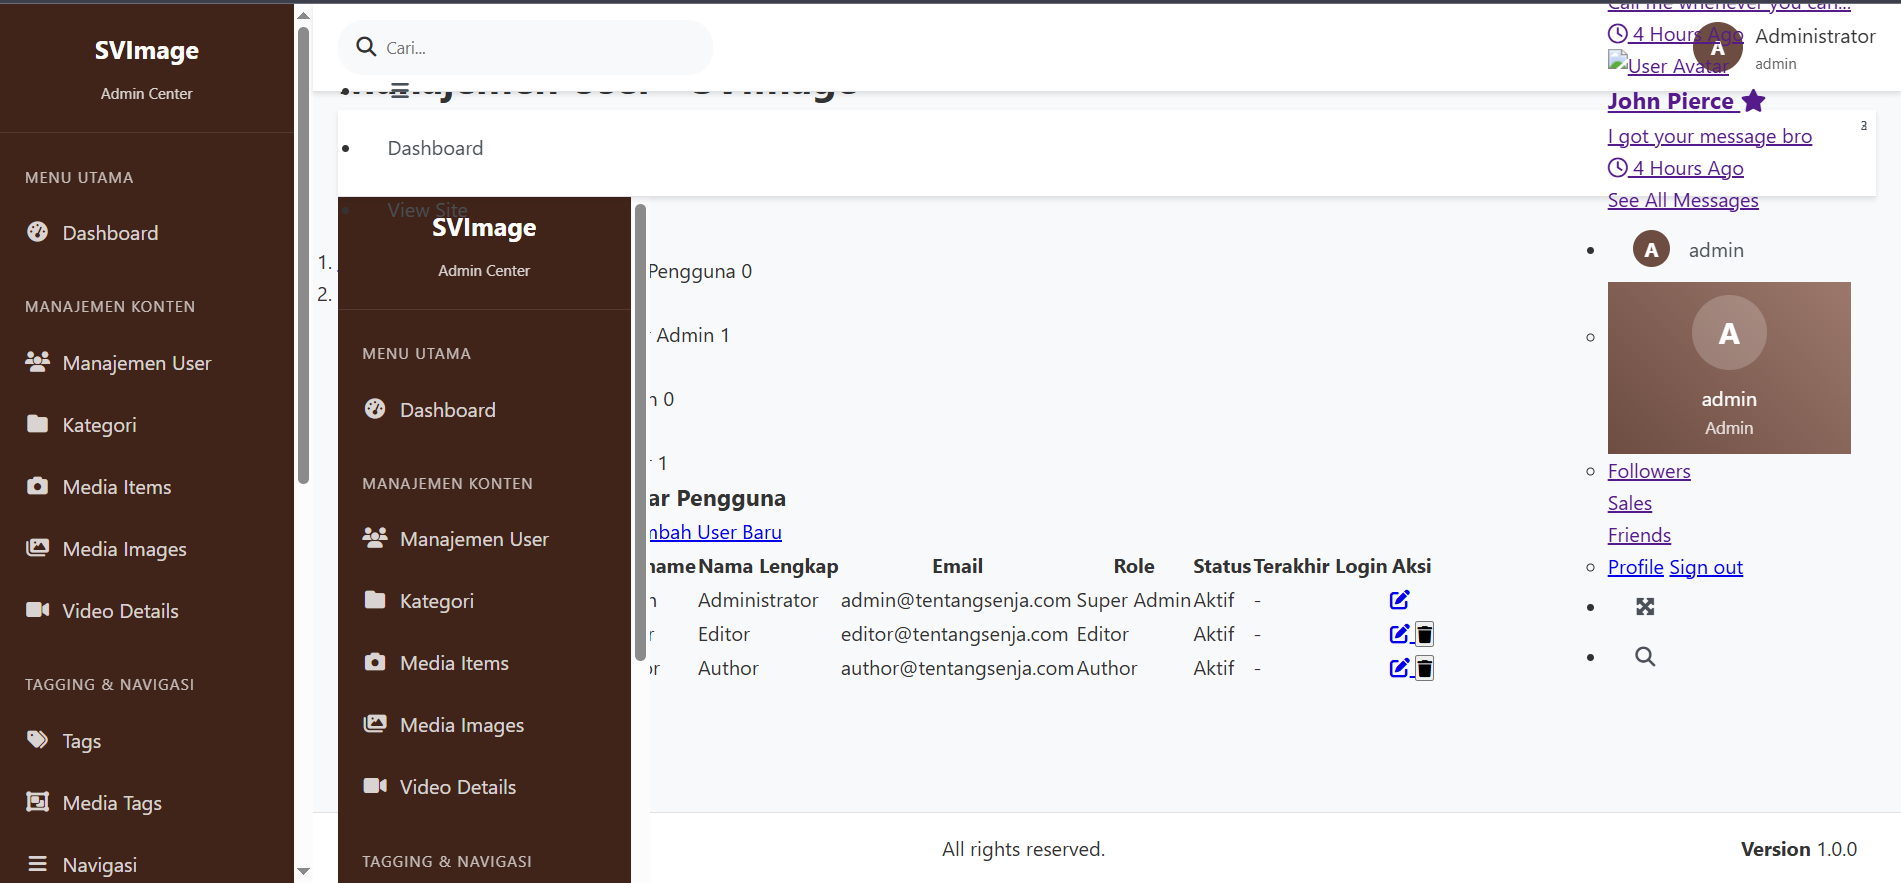Image resolution: width=1901 pixels, height=883 pixels.
Task: Open the Followers link
Action: point(1649,472)
